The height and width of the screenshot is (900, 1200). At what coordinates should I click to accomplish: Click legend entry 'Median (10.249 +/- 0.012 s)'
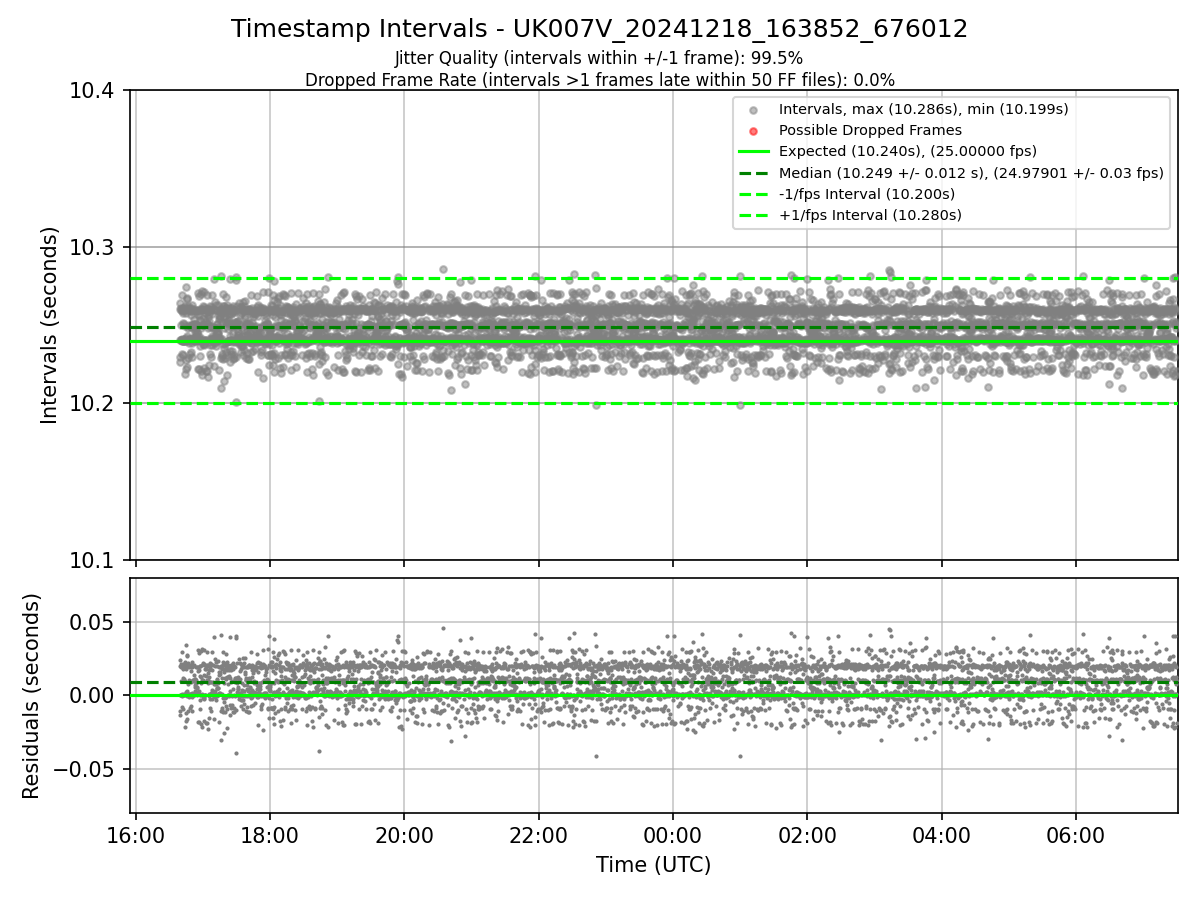click(971, 172)
